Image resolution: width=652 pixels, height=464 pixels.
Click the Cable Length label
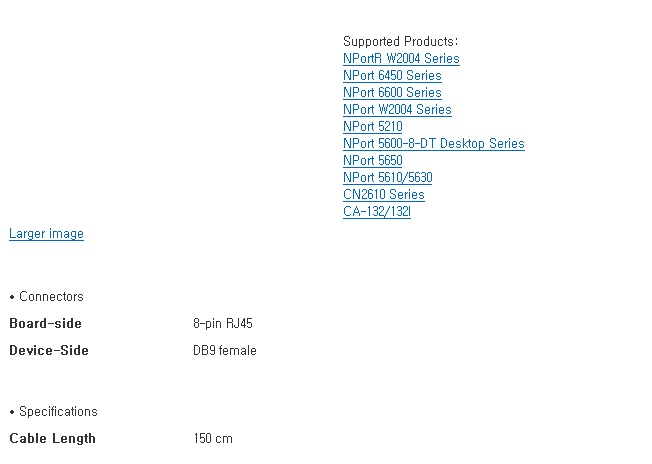tap(52, 439)
